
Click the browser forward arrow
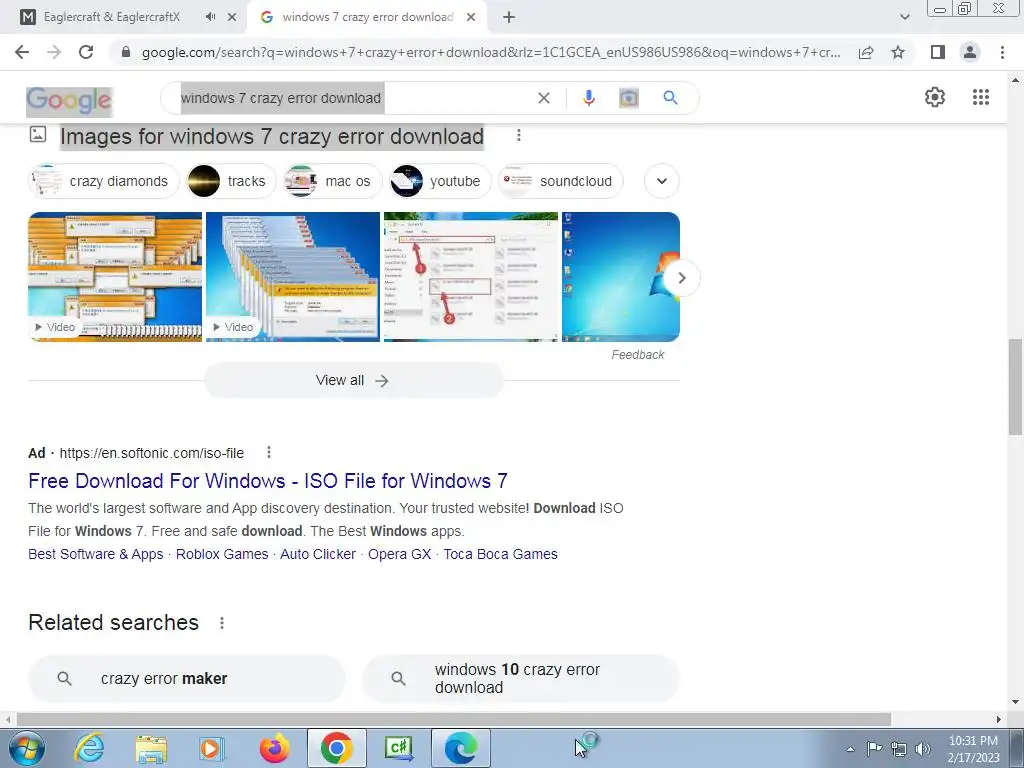[54, 52]
